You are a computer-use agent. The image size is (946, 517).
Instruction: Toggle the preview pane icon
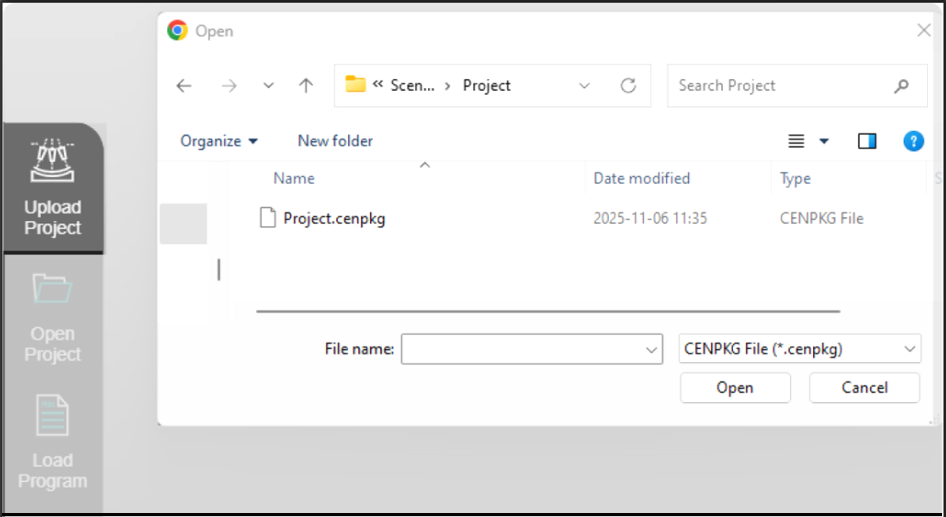[x=867, y=141]
